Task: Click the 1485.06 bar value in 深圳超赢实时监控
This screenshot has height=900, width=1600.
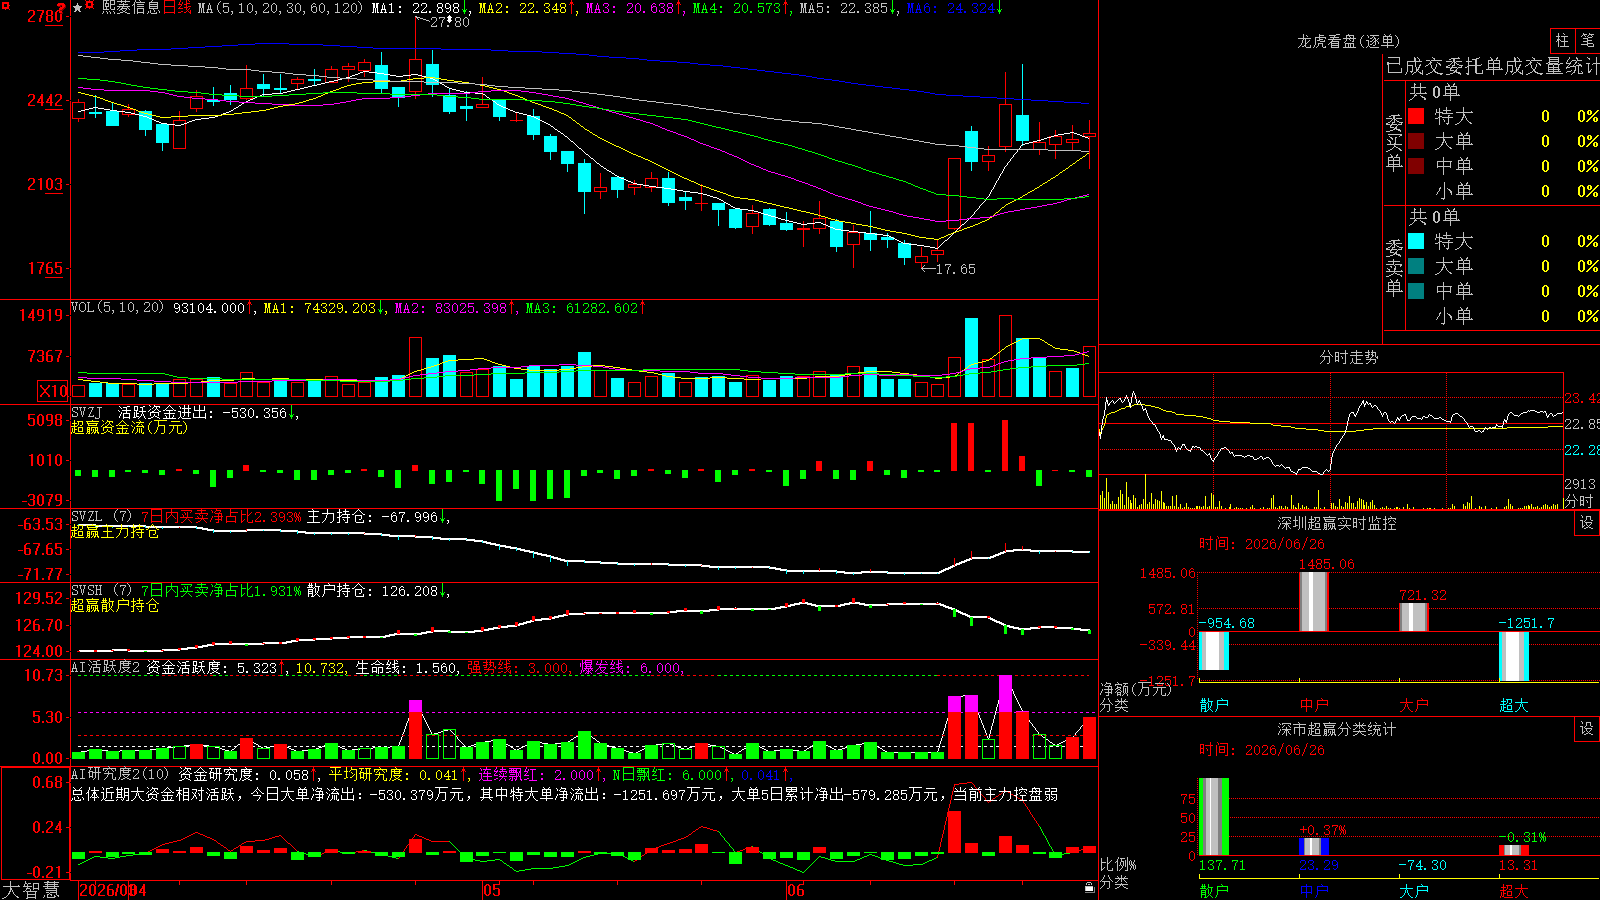Action: (1326, 564)
